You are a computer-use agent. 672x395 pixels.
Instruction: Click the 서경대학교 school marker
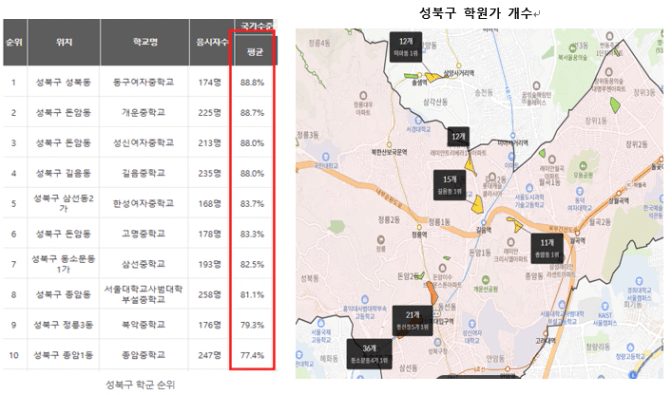(x=418, y=120)
